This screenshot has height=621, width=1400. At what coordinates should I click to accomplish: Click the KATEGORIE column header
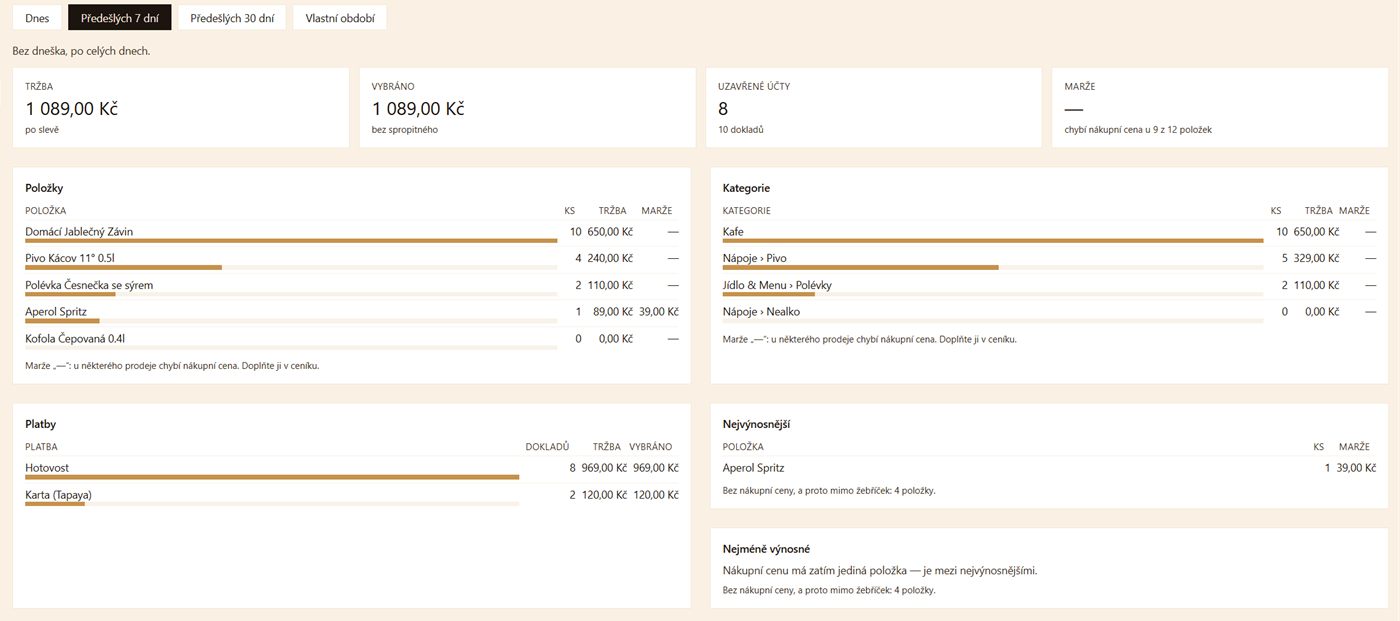tap(746, 211)
